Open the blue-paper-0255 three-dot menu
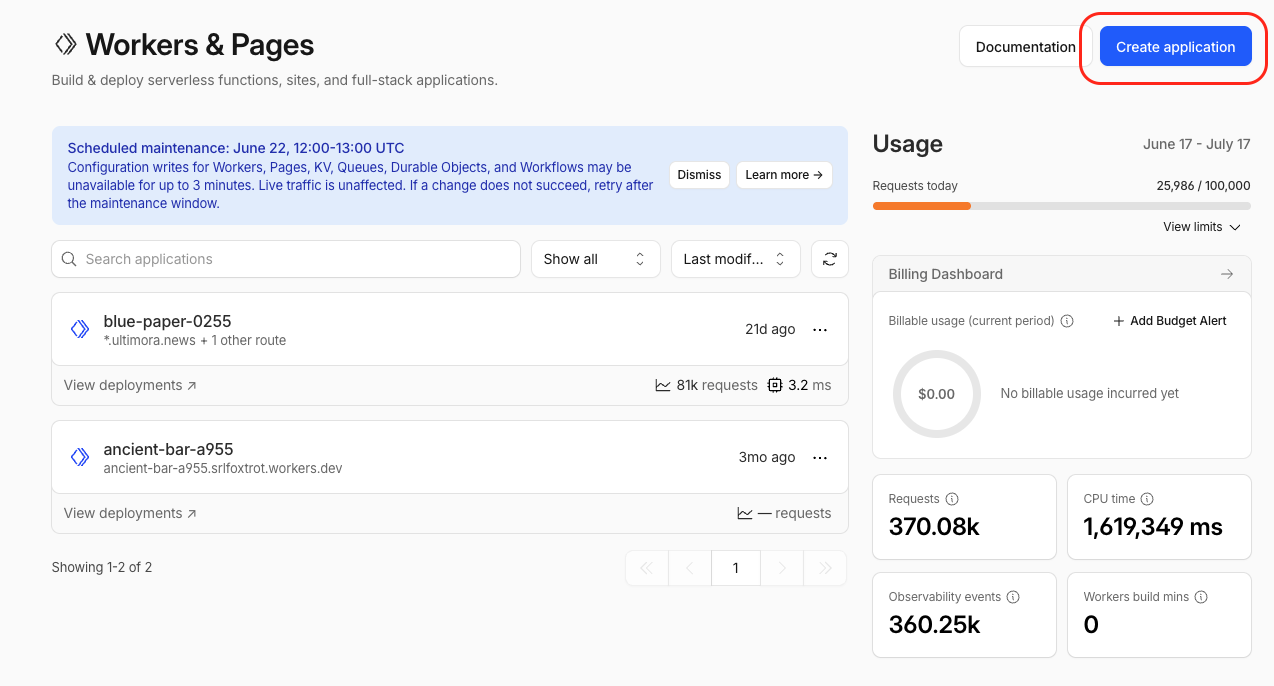The image size is (1274, 686). coord(820,329)
